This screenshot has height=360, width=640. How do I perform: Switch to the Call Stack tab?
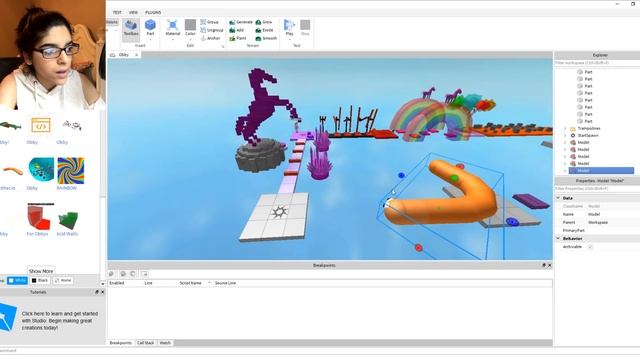click(145, 343)
